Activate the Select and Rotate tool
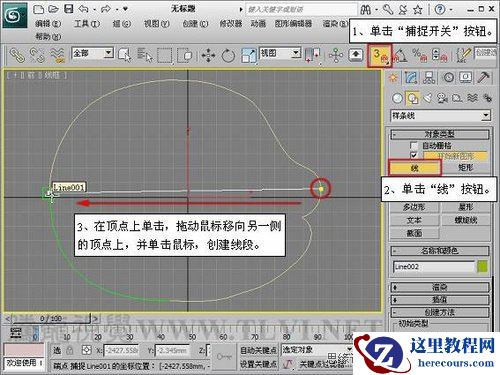The width and height of the screenshot is (500, 375). pos(228,55)
